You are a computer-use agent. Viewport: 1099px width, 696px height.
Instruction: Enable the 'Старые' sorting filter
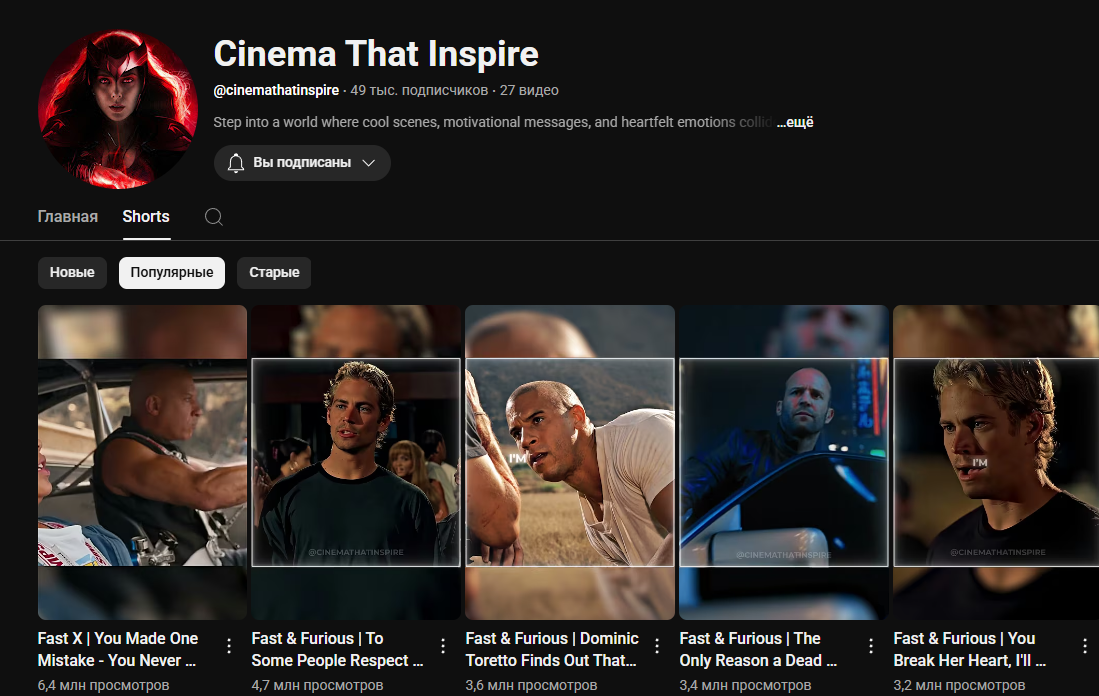(x=273, y=272)
